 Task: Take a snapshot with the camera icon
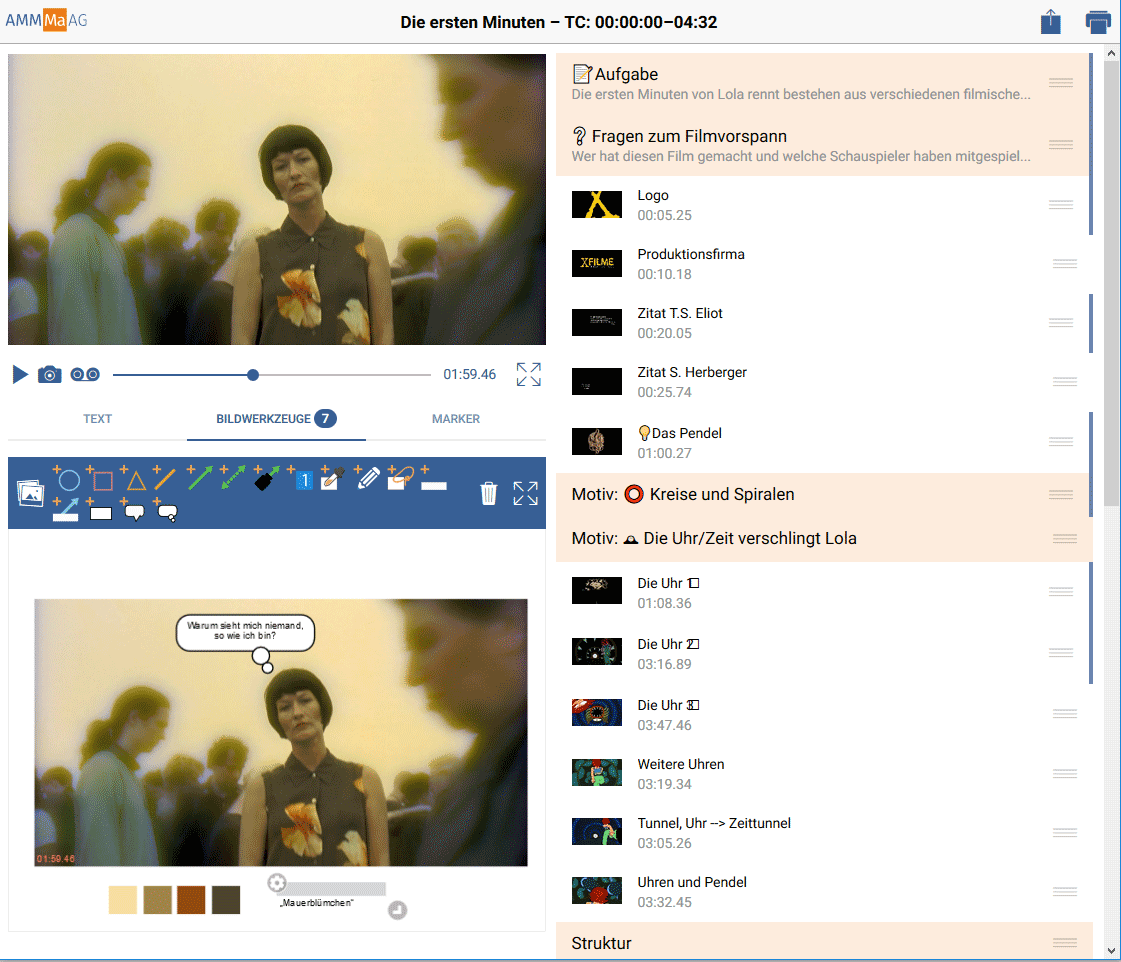[49, 375]
